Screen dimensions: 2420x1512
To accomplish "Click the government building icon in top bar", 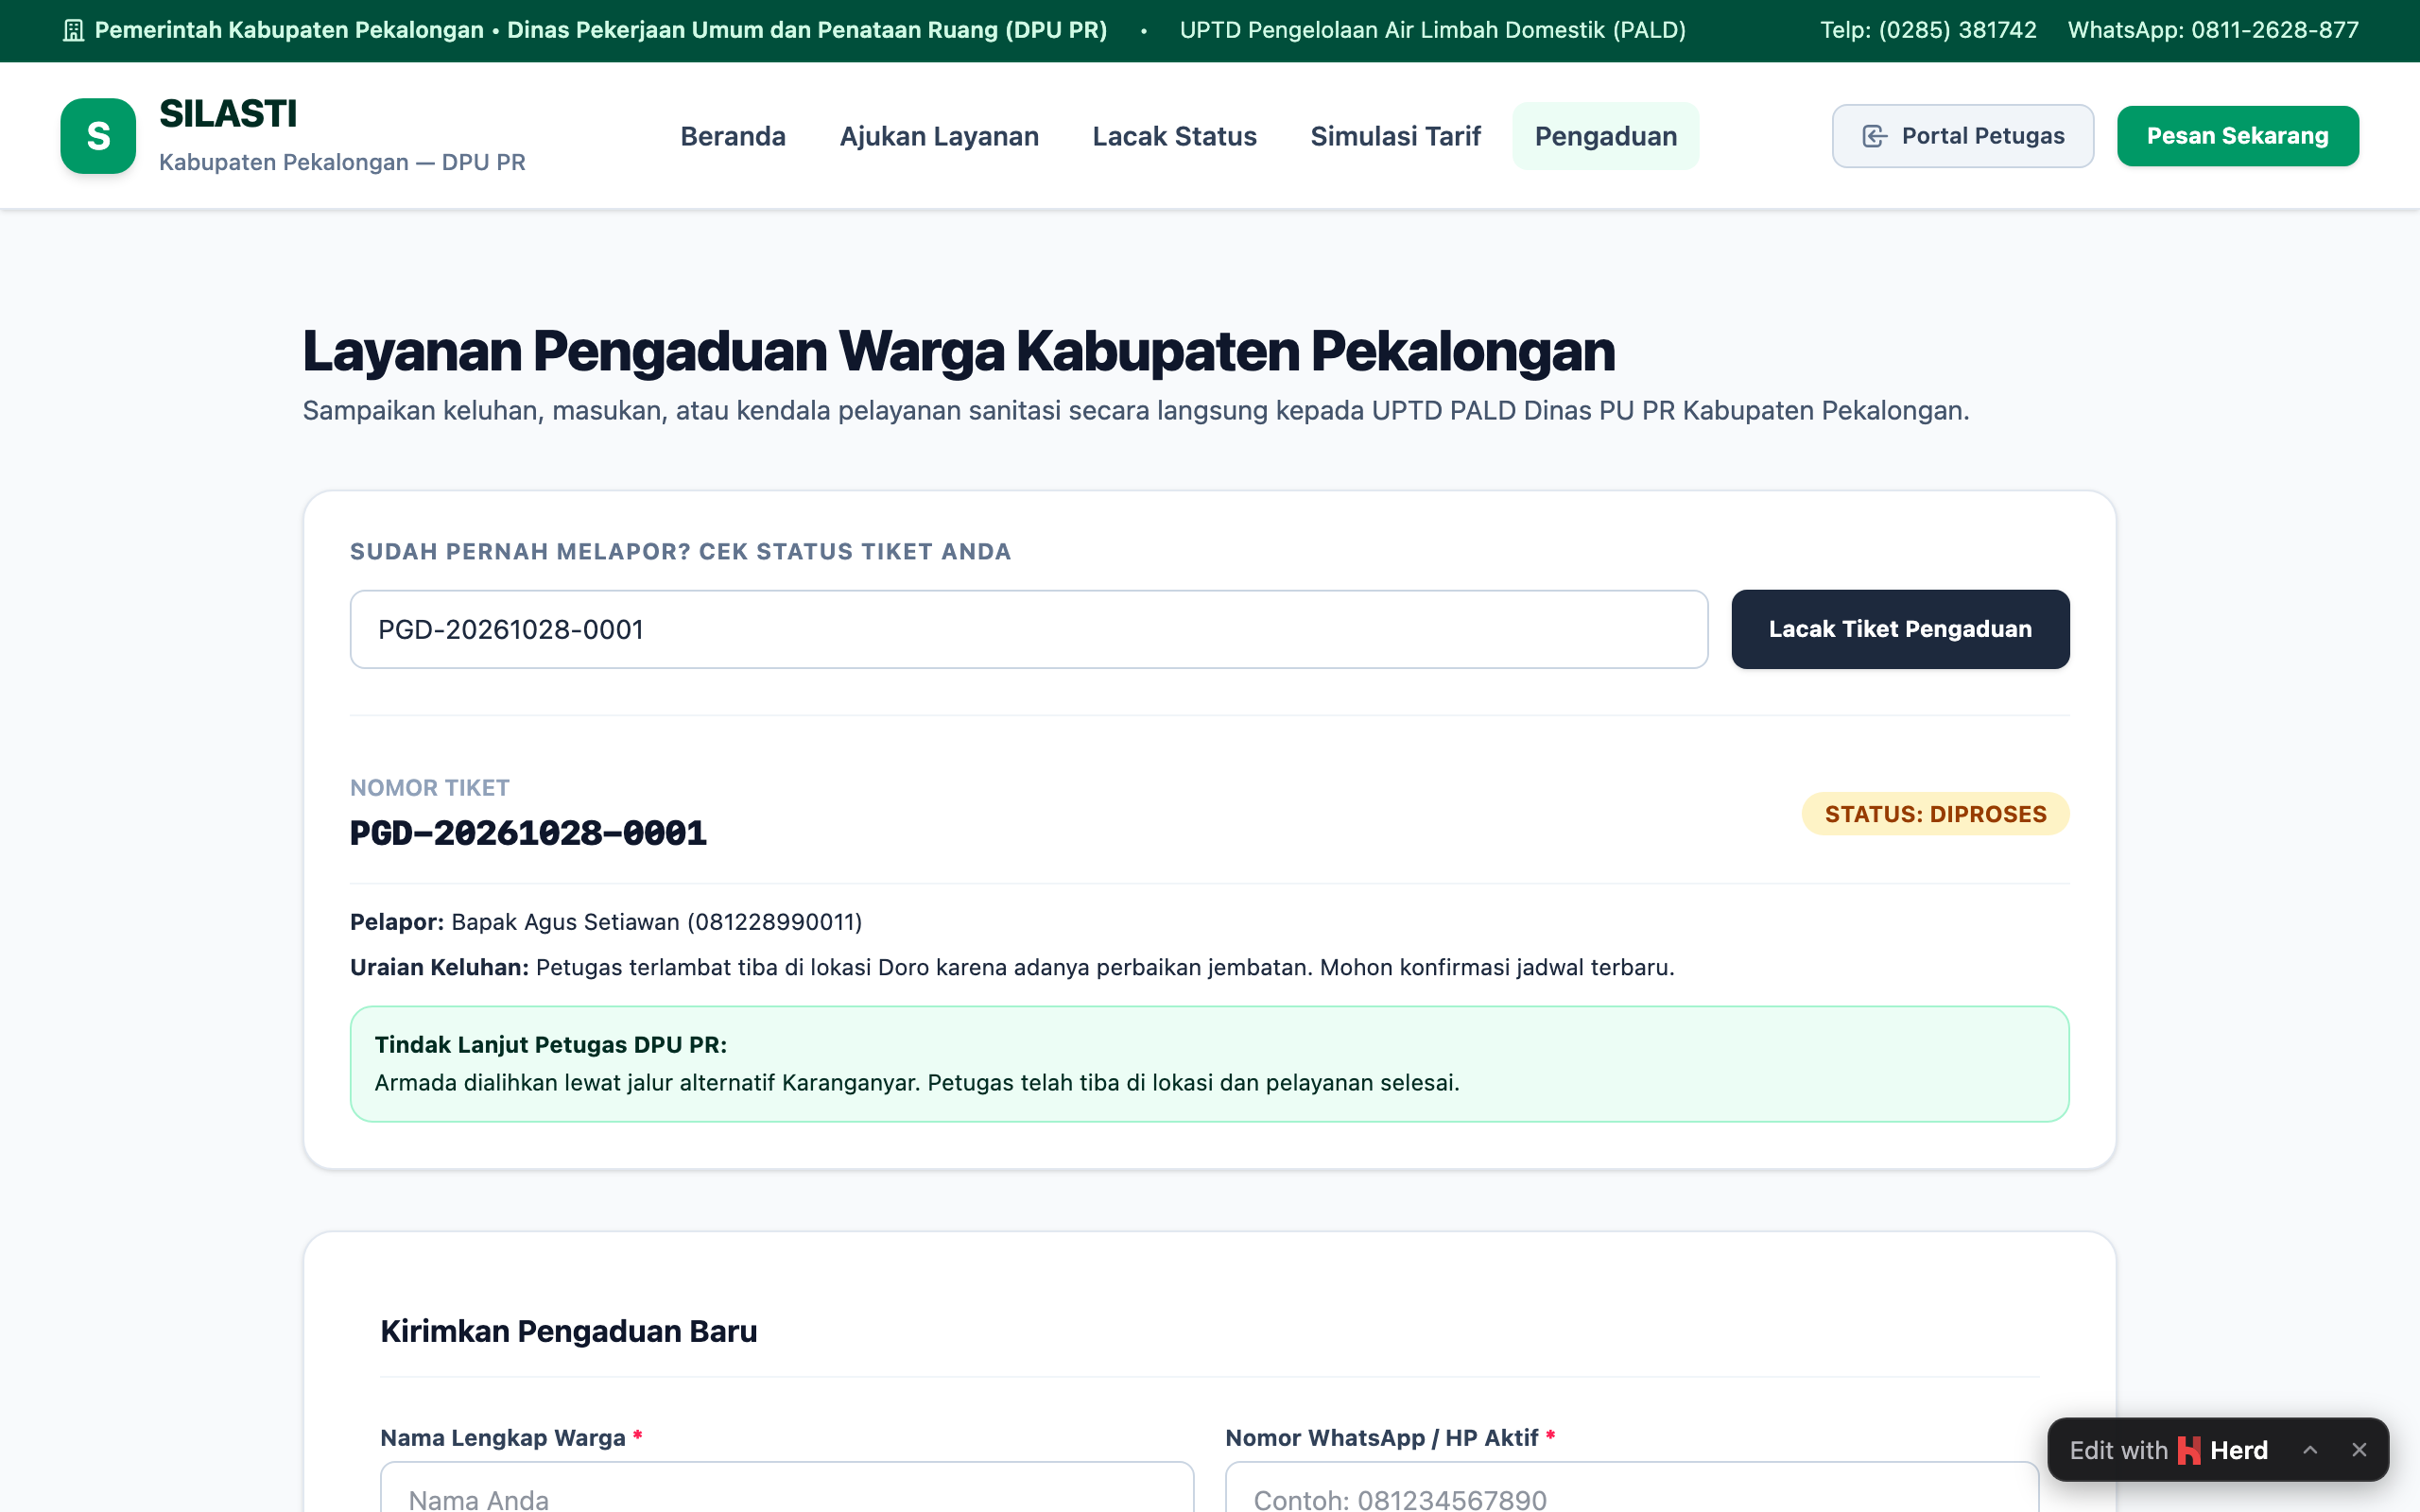I will click(73, 30).
